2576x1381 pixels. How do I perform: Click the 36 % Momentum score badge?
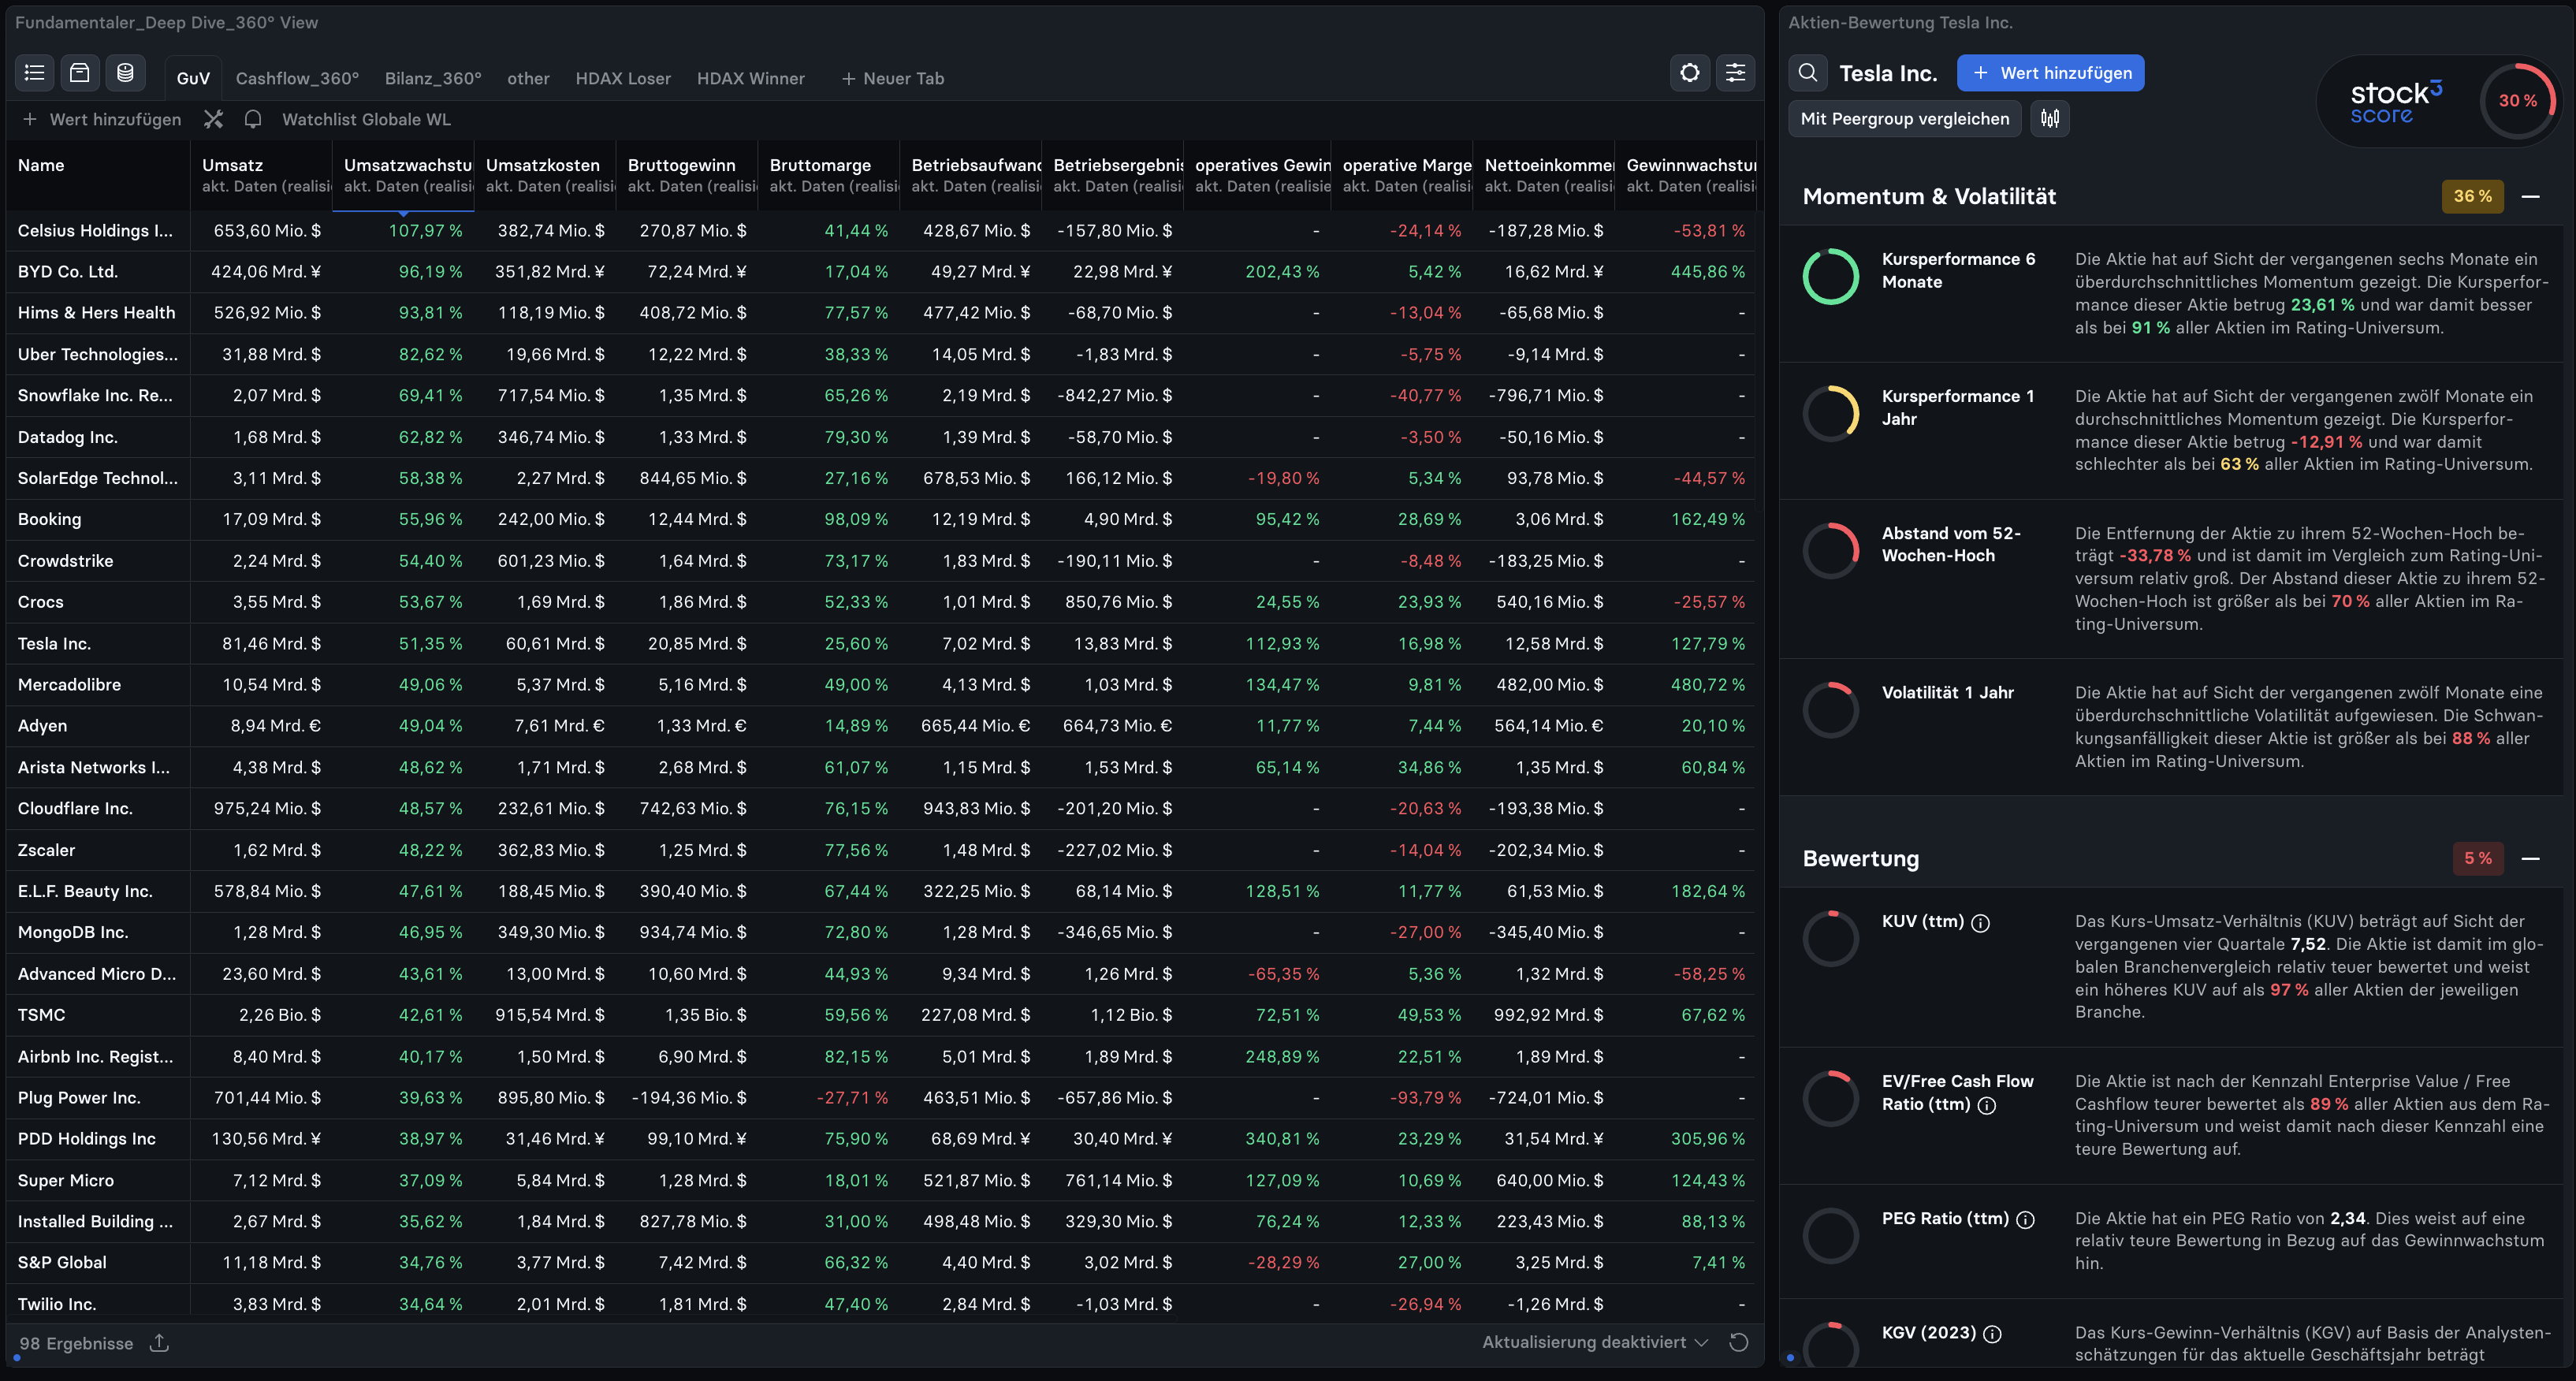pyautogui.click(x=2472, y=197)
